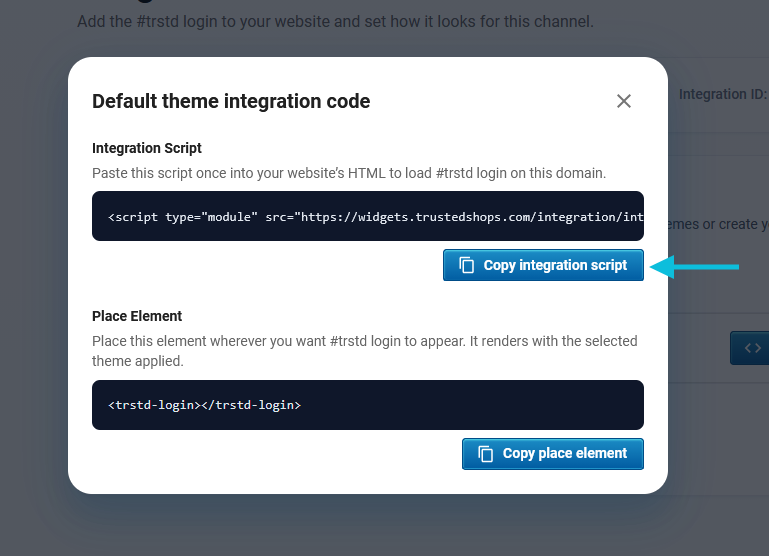Click the 'Place Element' heading
This screenshot has width=769, height=556.
[x=137, y=316]
